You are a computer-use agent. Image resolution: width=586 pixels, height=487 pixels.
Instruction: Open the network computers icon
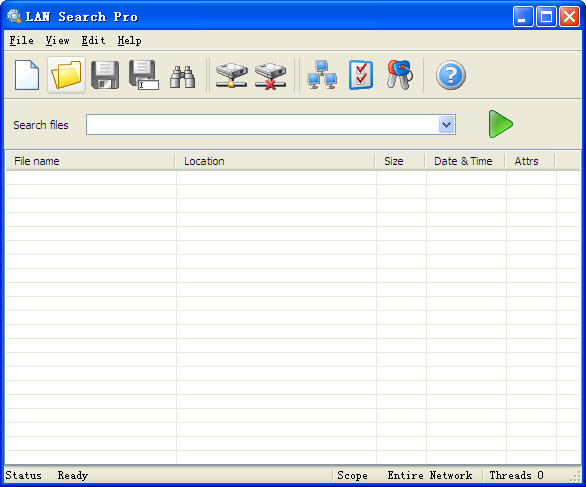coord(322,75)
